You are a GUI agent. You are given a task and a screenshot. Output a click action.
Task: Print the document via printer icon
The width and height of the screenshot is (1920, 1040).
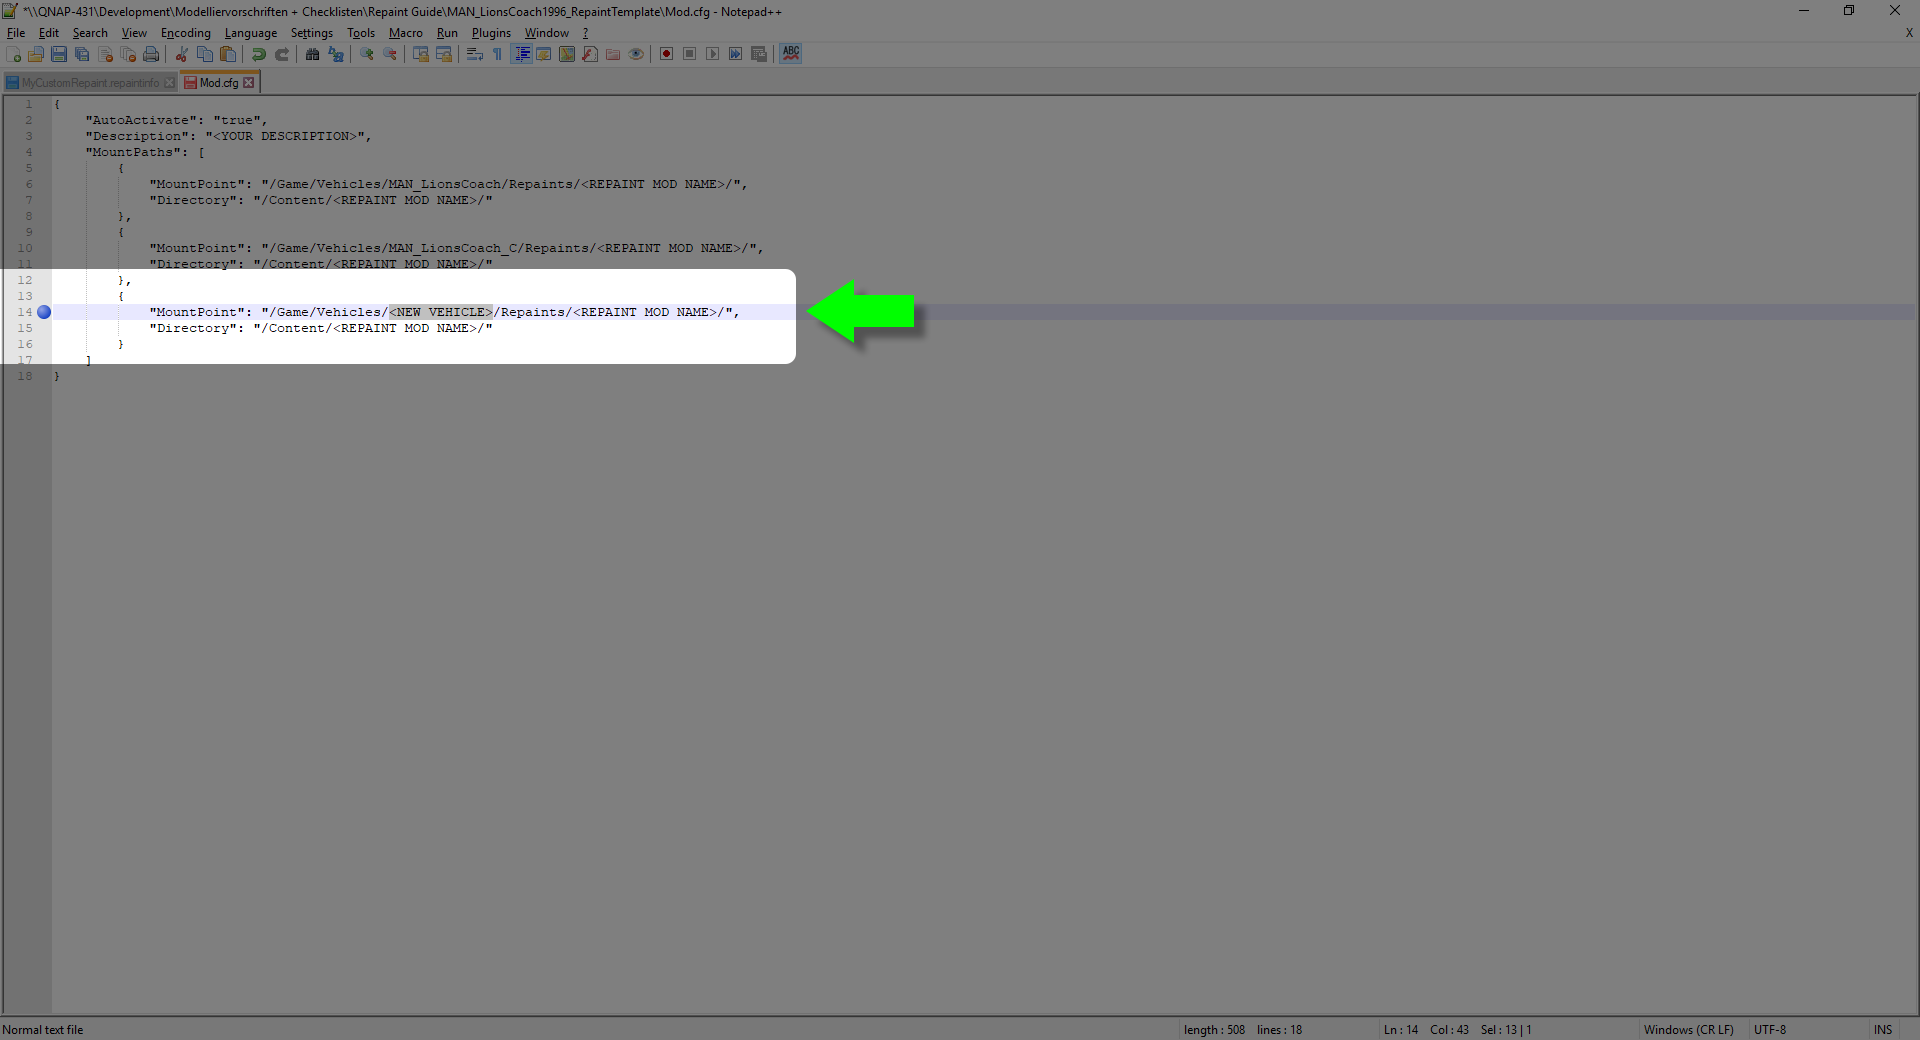coord(151,54)
